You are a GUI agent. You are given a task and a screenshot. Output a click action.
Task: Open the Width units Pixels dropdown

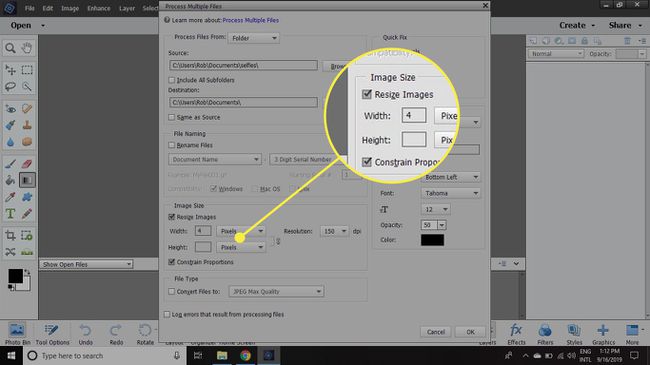pos(240,231)
